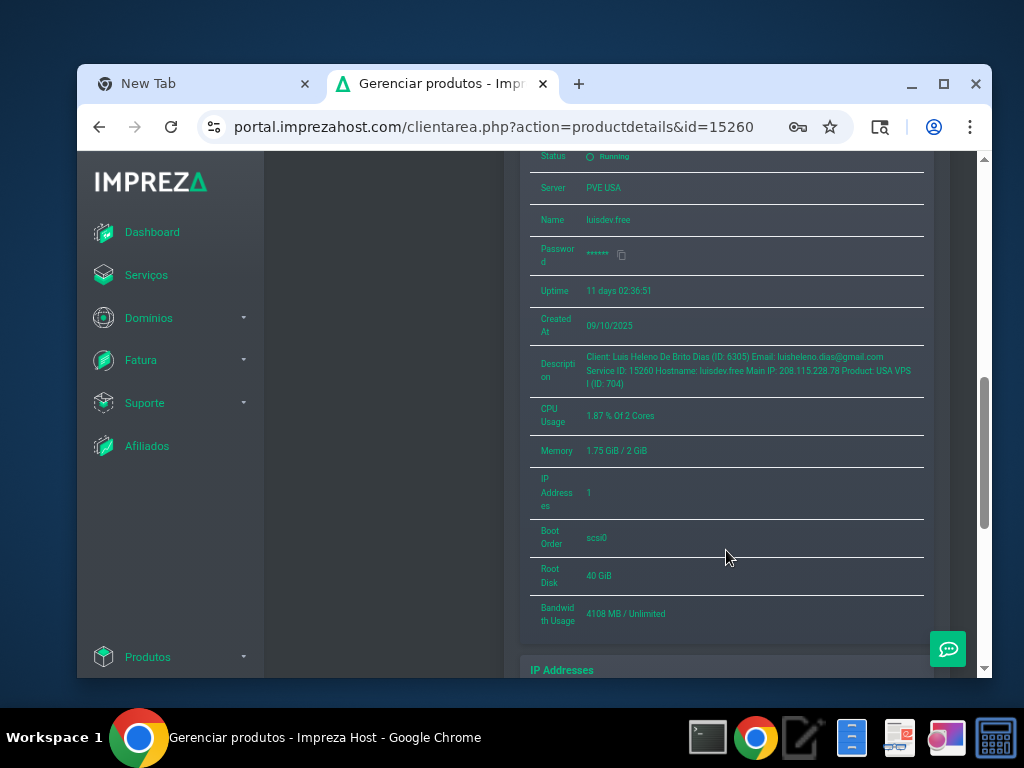Image resolution: width=1024 pixels, height=768 pixels.
Task: Click memory value '1.75 GiB / 2 GiB'
Action: coord(616,451)
